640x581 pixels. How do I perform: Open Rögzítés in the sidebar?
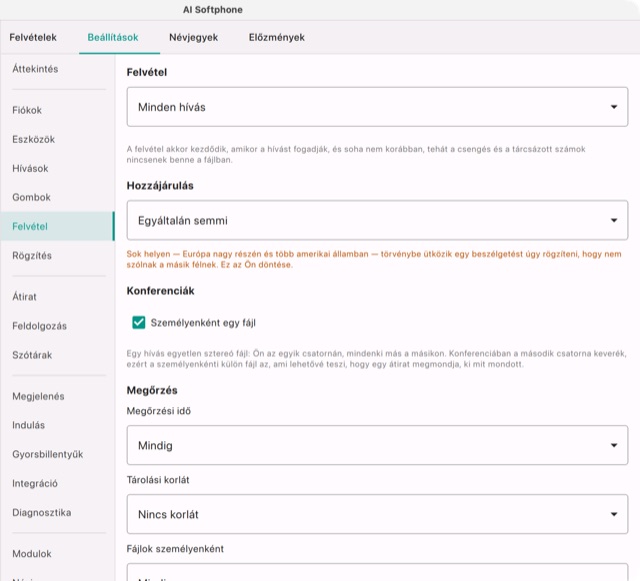(x=58, y=256)
